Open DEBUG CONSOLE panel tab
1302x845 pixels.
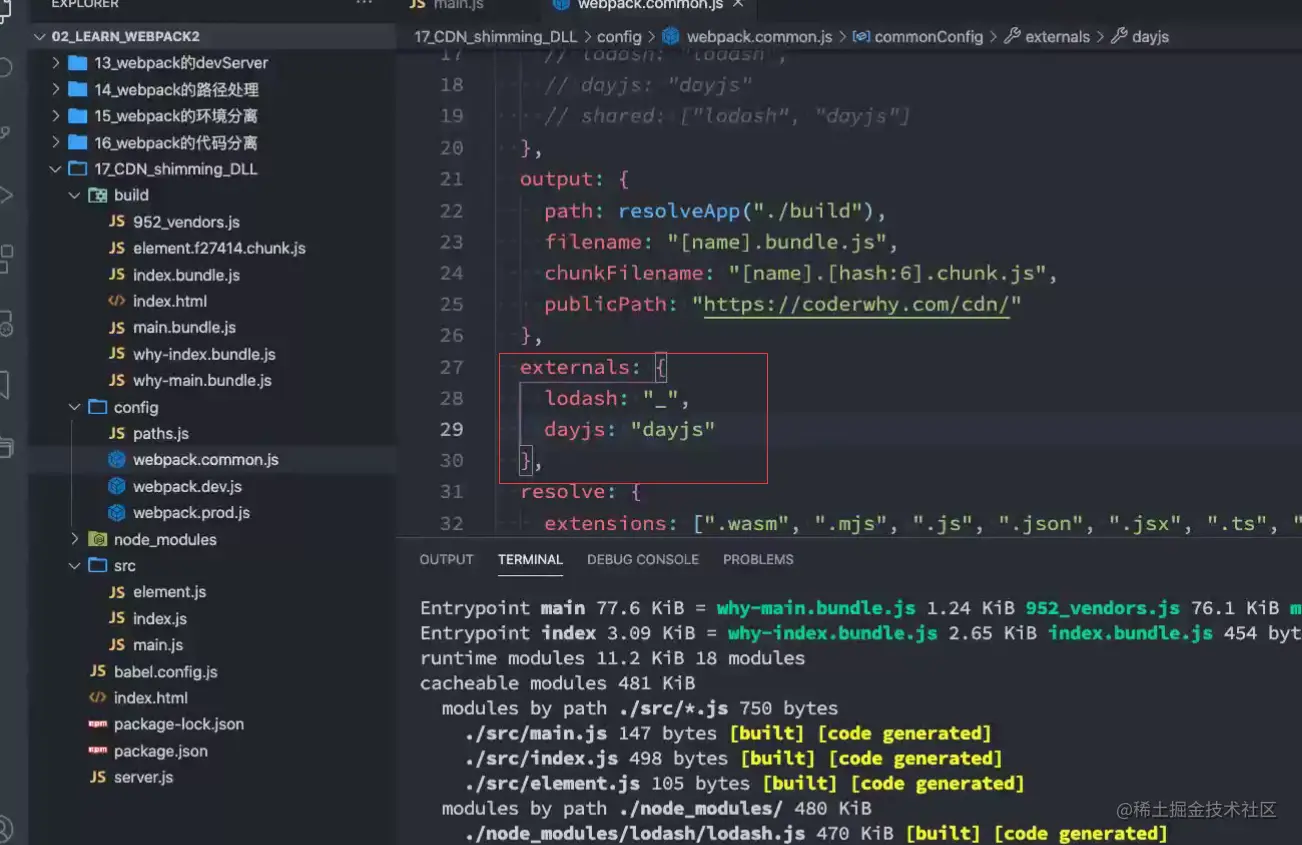coord(643,559)
